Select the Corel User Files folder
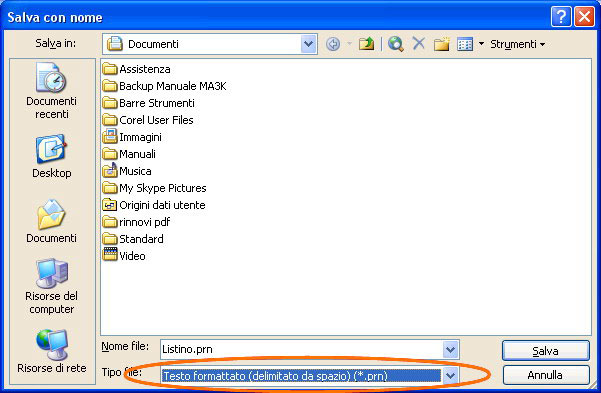Viewport: 601px width, 393px height. tap(148, 120)
